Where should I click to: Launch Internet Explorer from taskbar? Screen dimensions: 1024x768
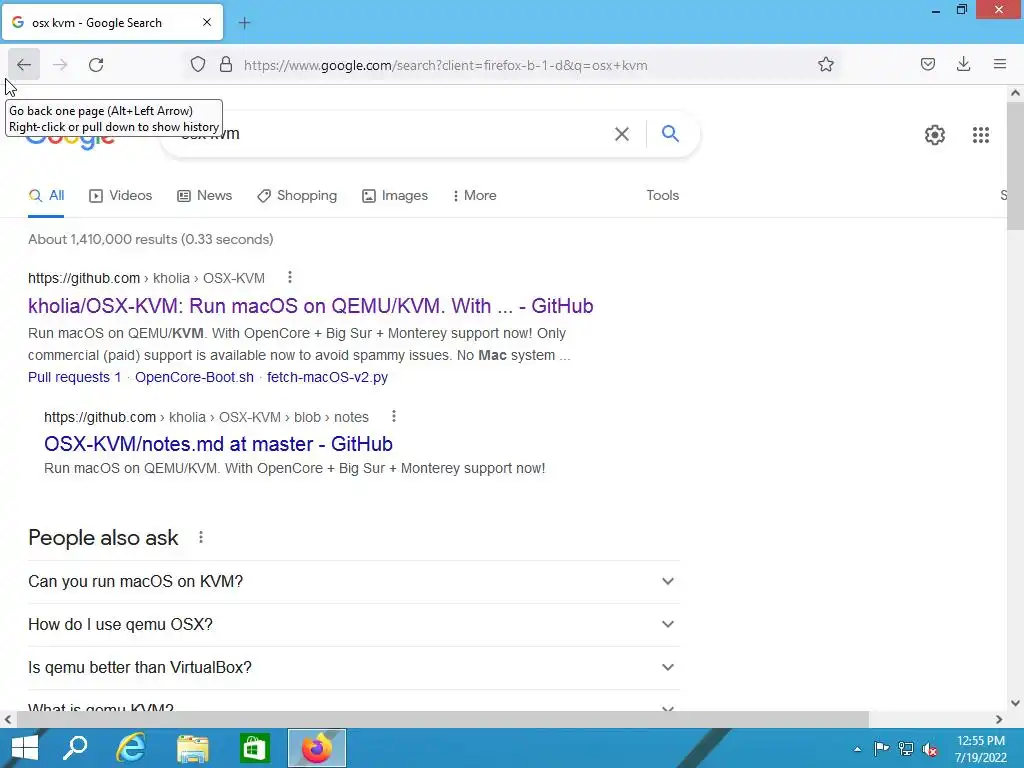[x=131, y=748]
